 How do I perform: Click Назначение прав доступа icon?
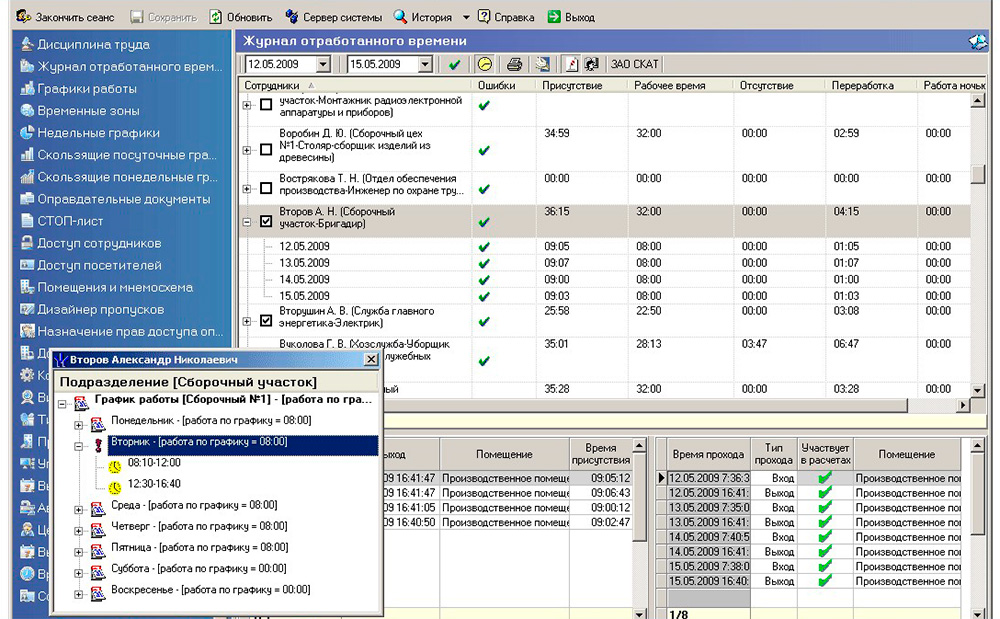(27, 331)
